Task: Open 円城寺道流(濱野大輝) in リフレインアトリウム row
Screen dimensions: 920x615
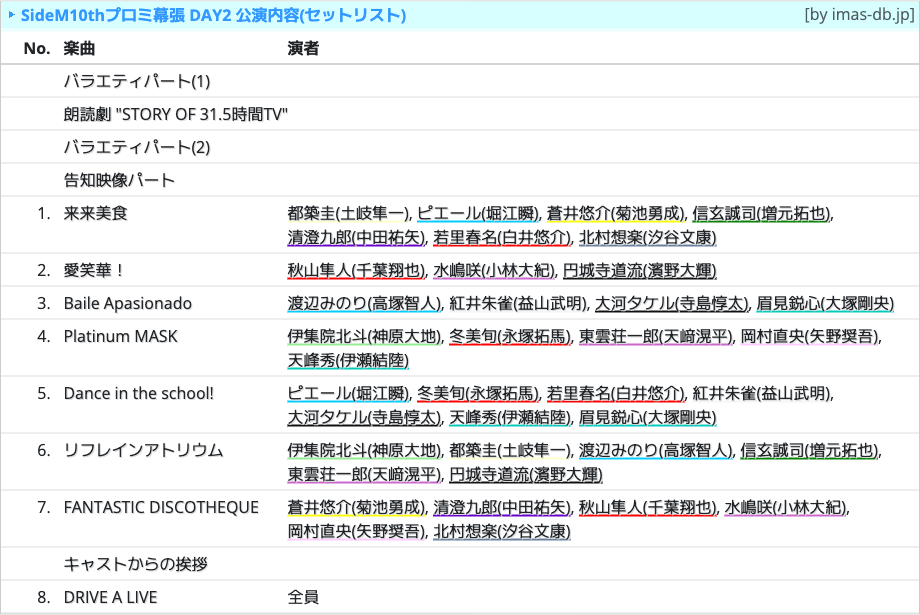Action: (526, 474)
